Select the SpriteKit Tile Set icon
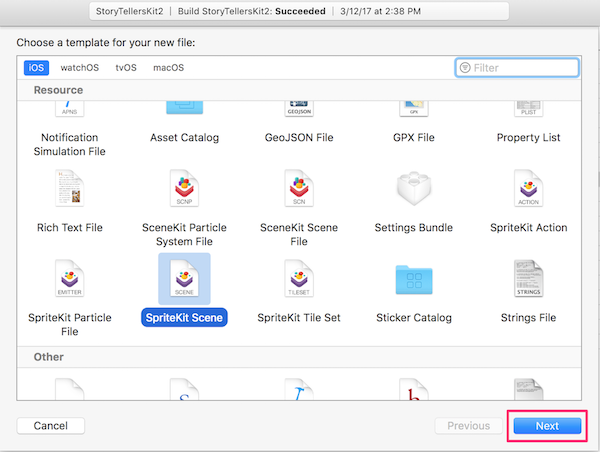Viewport: 600px width, 452px height. (299, 279)
